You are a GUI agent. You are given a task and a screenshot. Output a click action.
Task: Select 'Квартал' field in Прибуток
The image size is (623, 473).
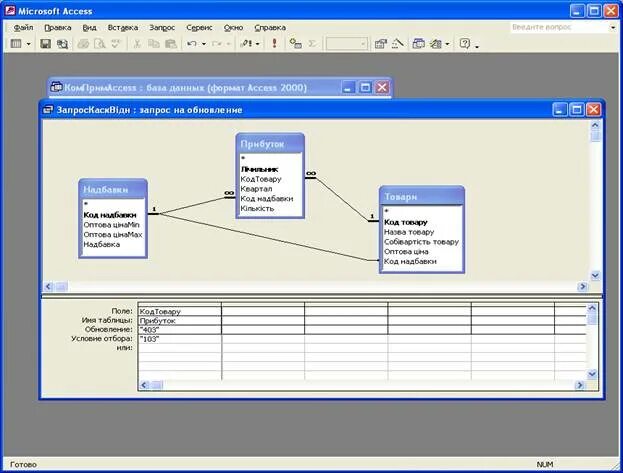[256, 189]
